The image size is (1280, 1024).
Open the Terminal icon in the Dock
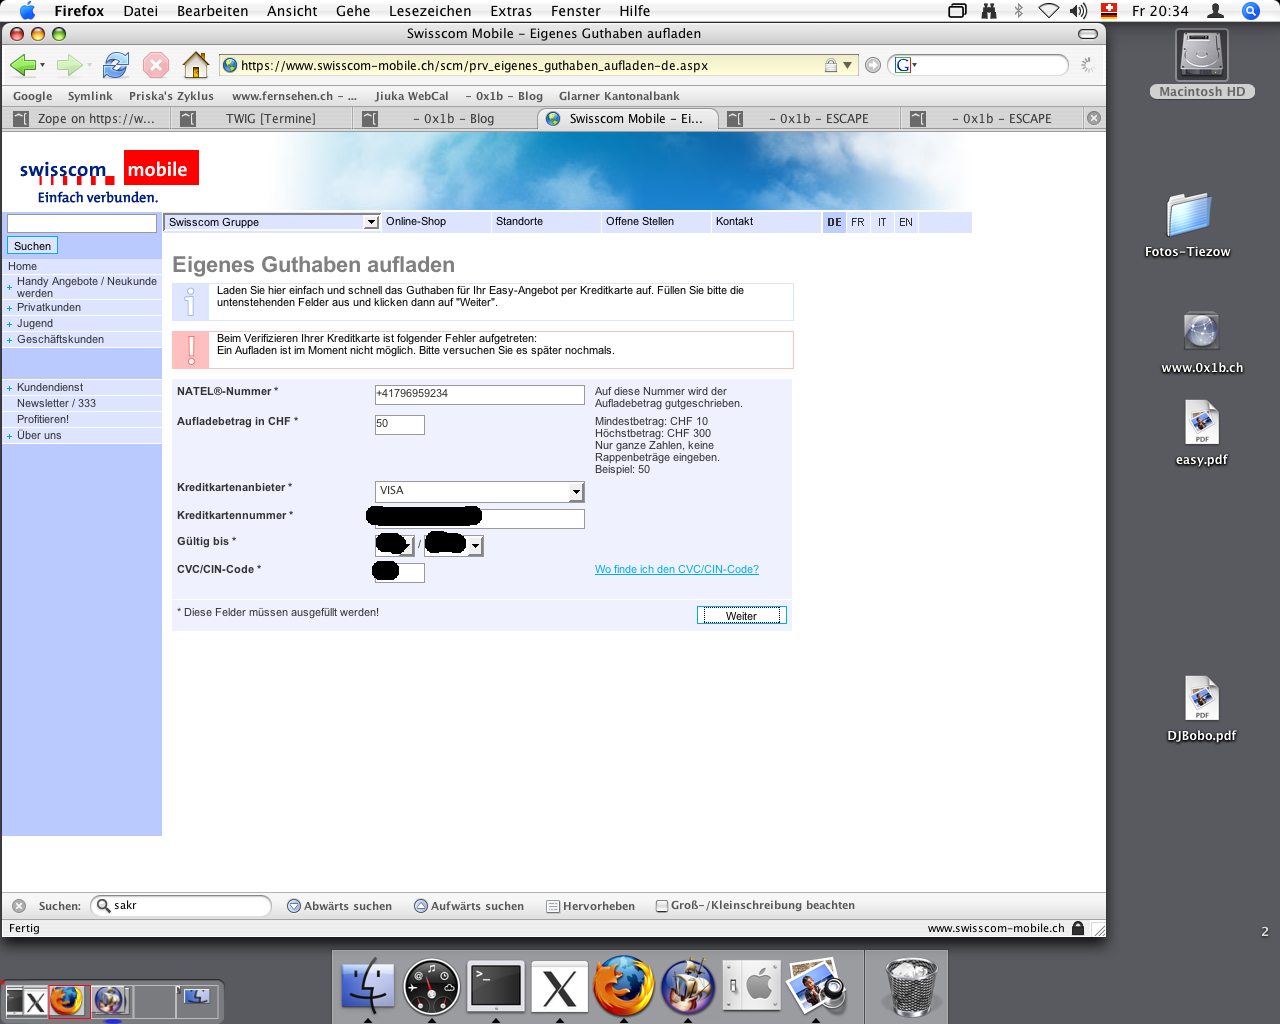point(496,986)
